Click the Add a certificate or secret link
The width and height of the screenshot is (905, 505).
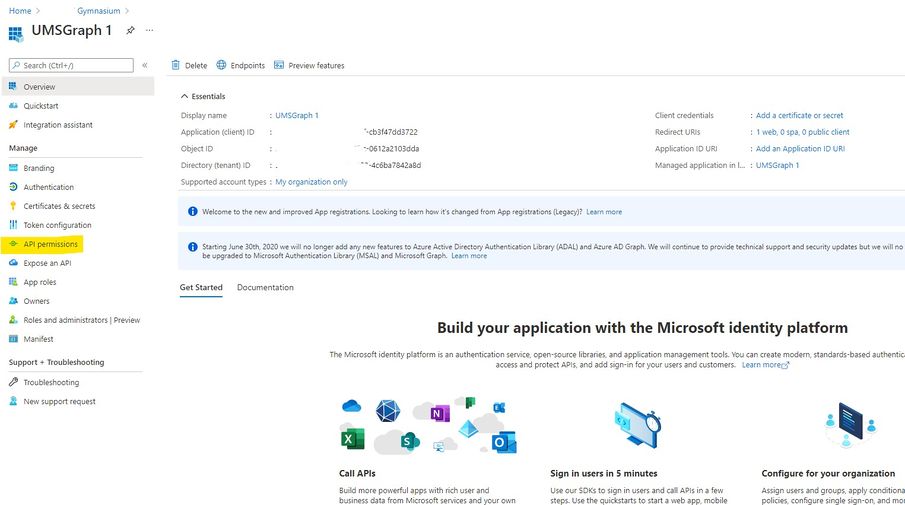pos(799,116)
